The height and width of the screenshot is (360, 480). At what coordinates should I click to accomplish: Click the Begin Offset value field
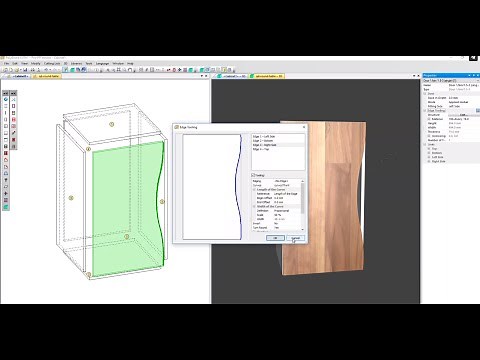[x=287, y=198]
